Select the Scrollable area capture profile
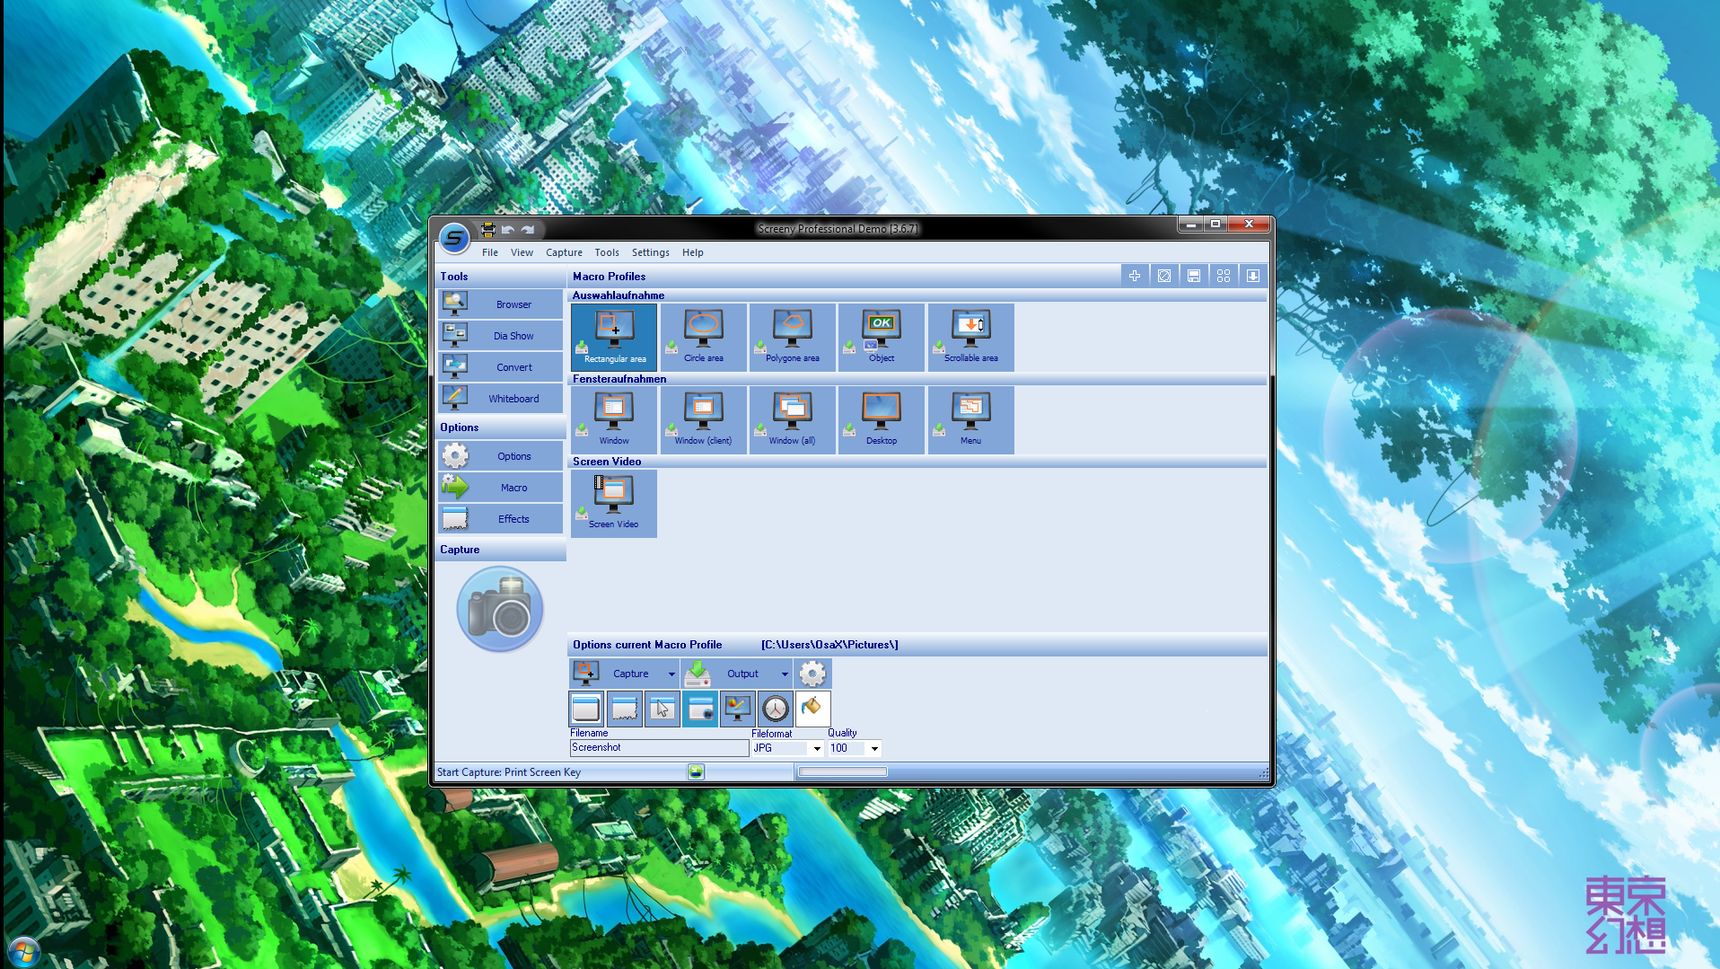Screen dimensions: 1720x969 (971, 337)
